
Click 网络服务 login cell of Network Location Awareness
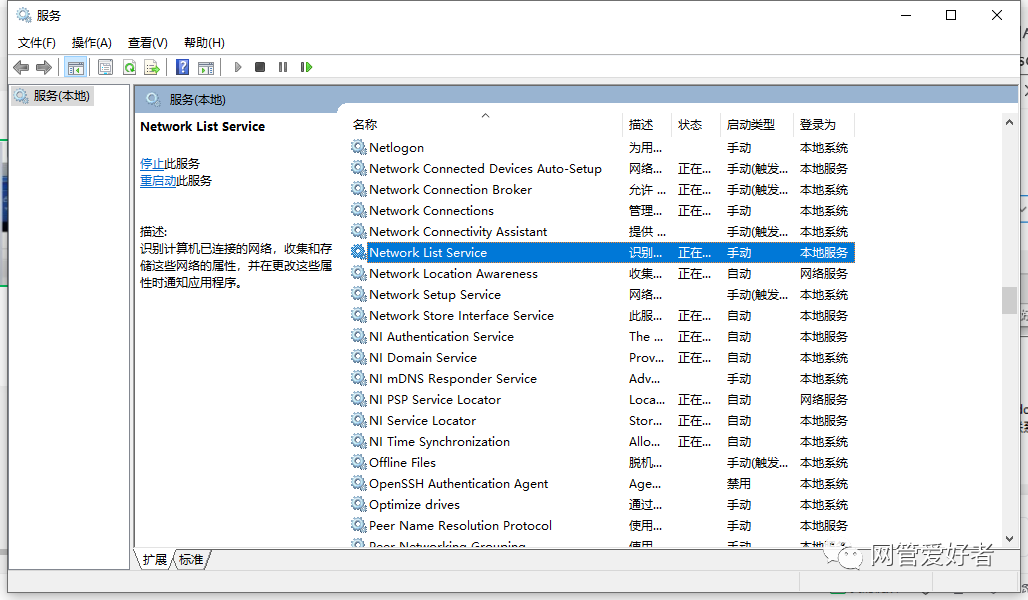823,273
